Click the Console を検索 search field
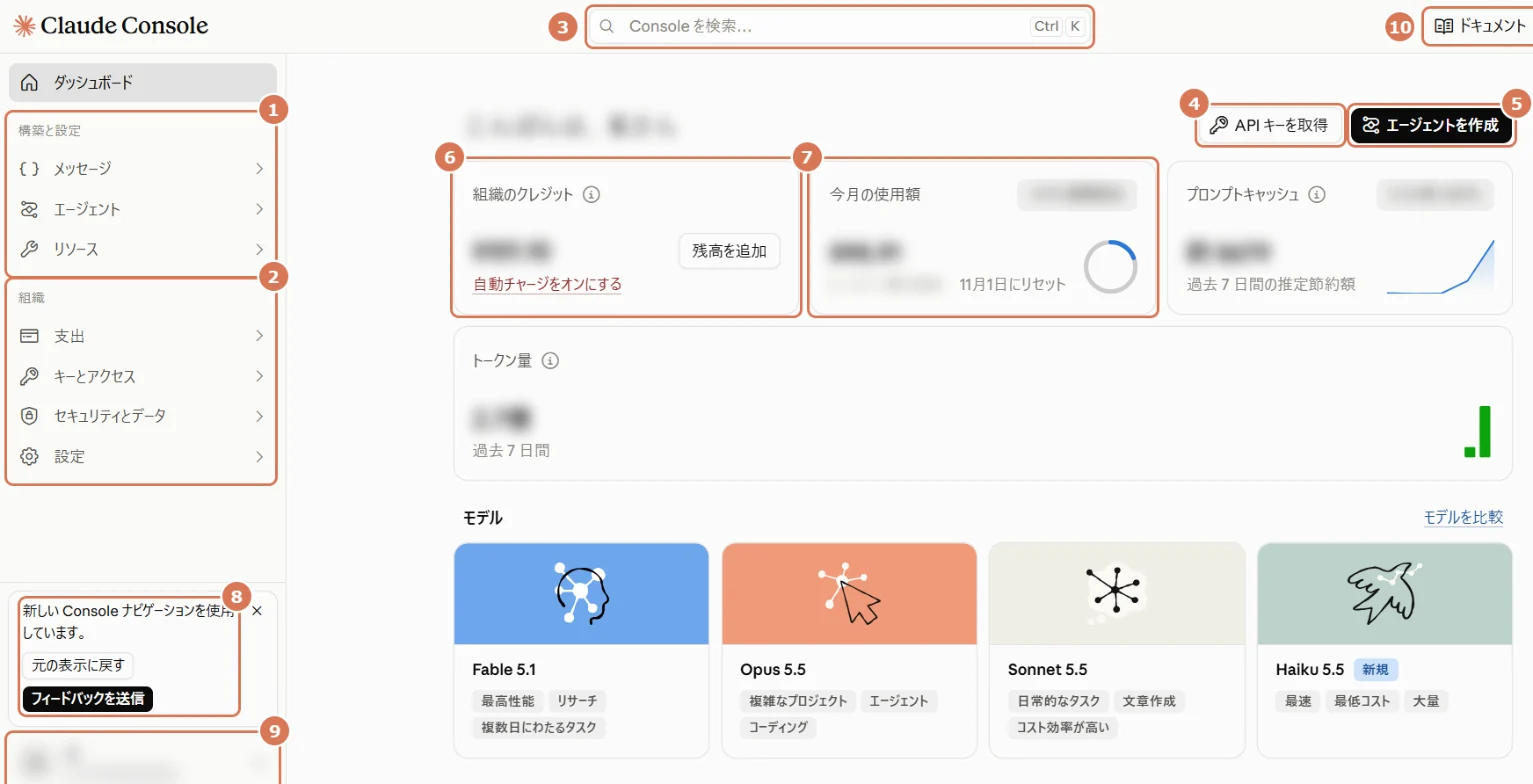 (840, 27)
